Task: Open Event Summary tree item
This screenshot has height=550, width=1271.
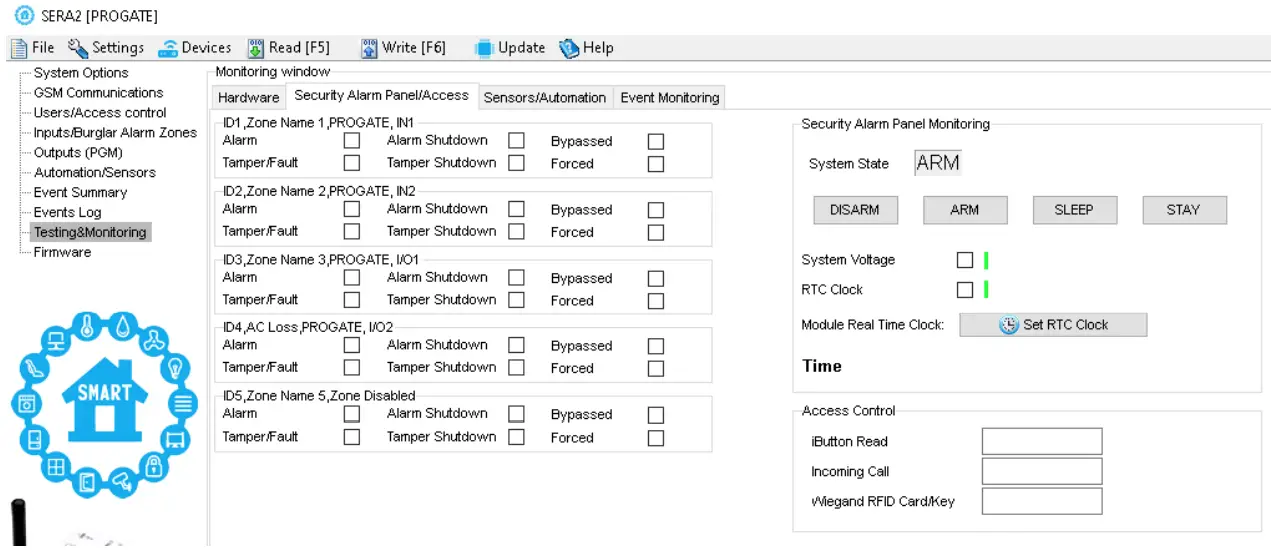Action: [x=80, y=193]
